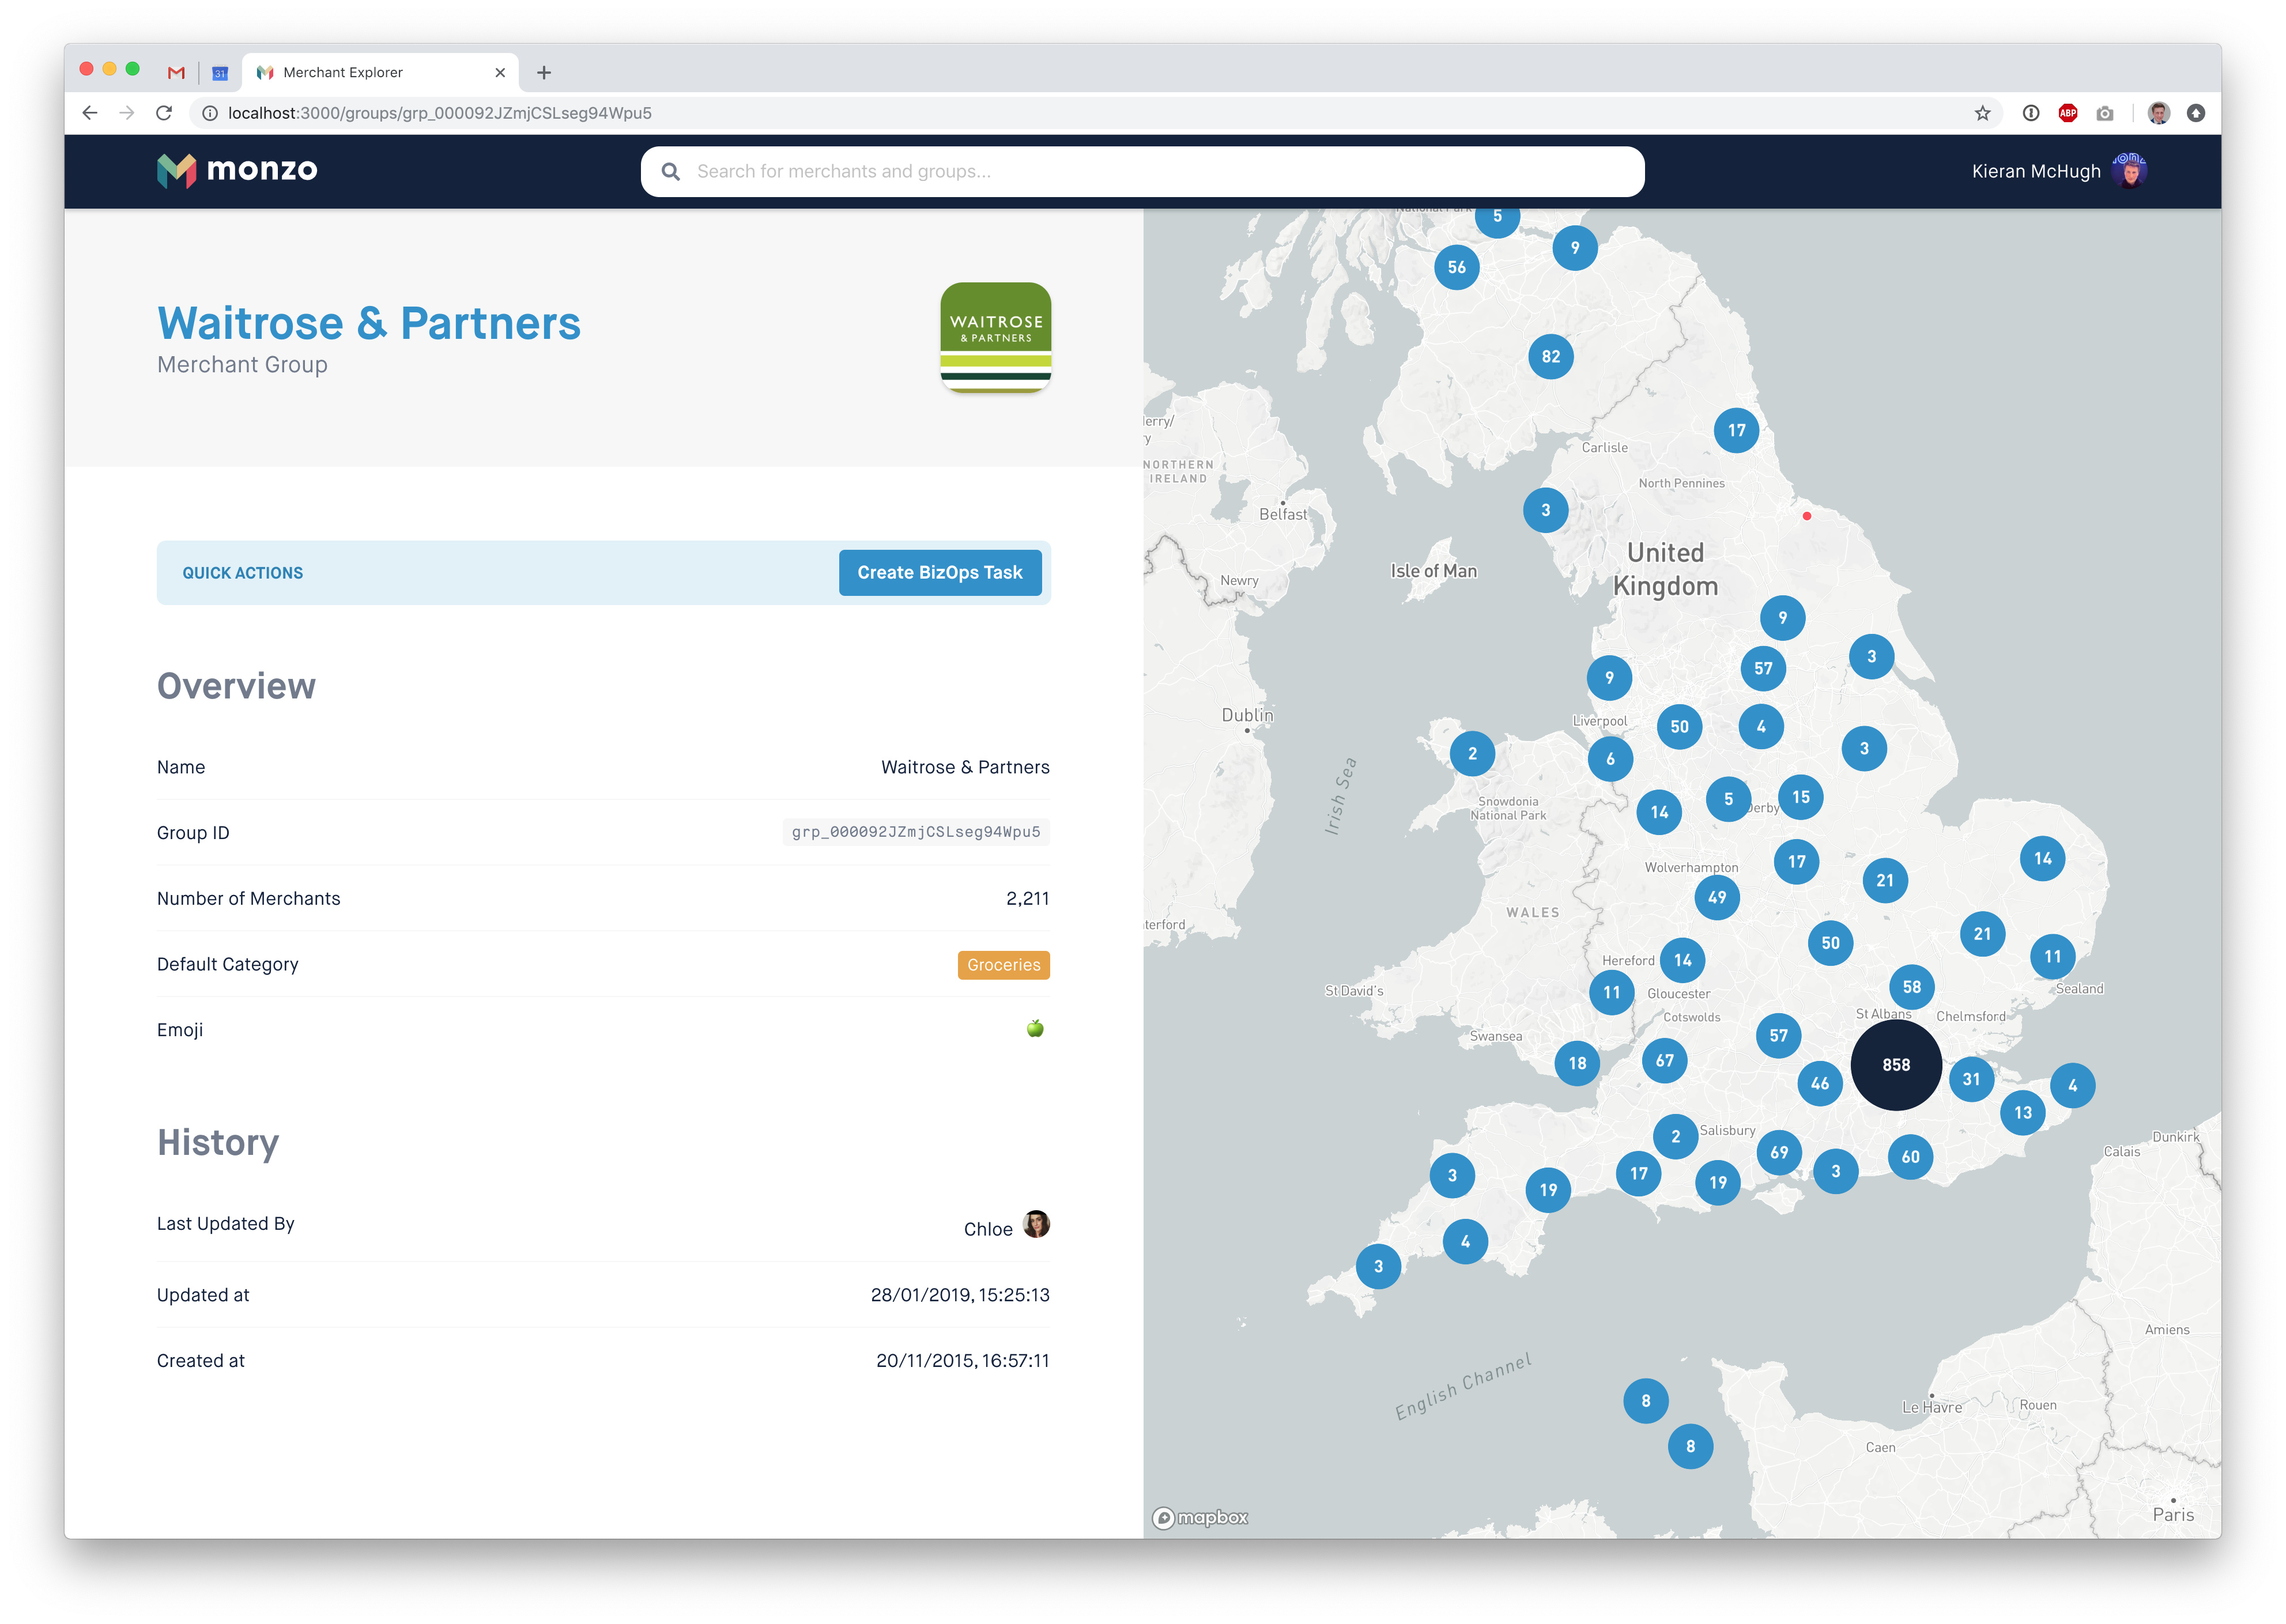Click the History section heading
The image size is (2286, 1624).
pos(218,1143)
